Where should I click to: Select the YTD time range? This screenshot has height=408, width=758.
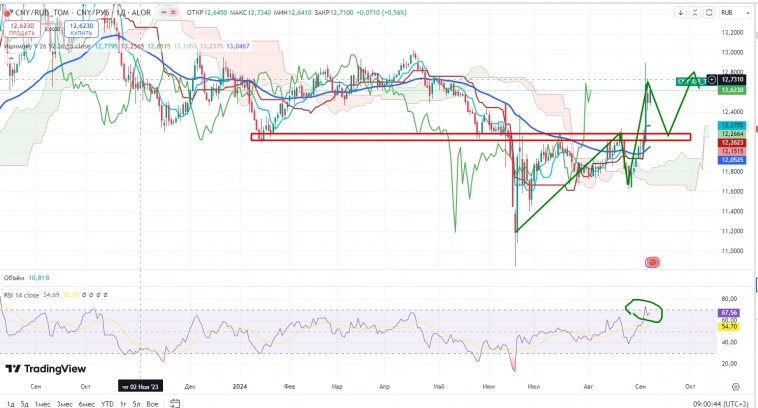click(x=107, y=403)
